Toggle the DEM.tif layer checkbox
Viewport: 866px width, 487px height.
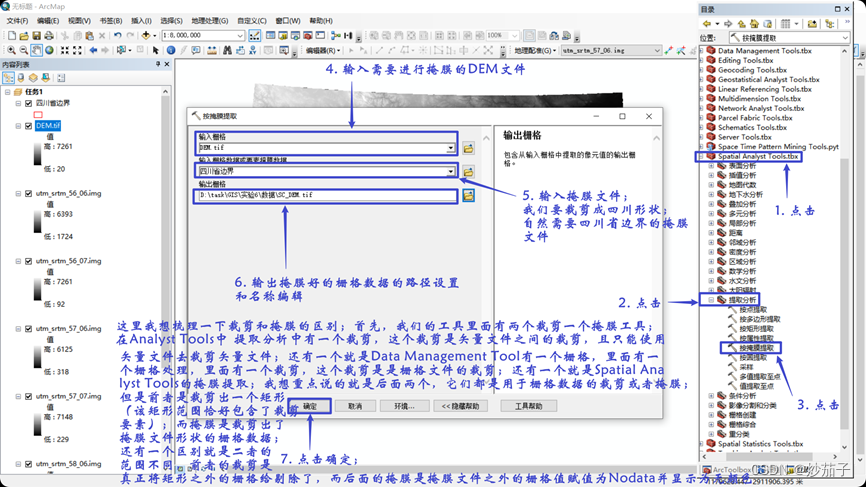click(29, 126)
